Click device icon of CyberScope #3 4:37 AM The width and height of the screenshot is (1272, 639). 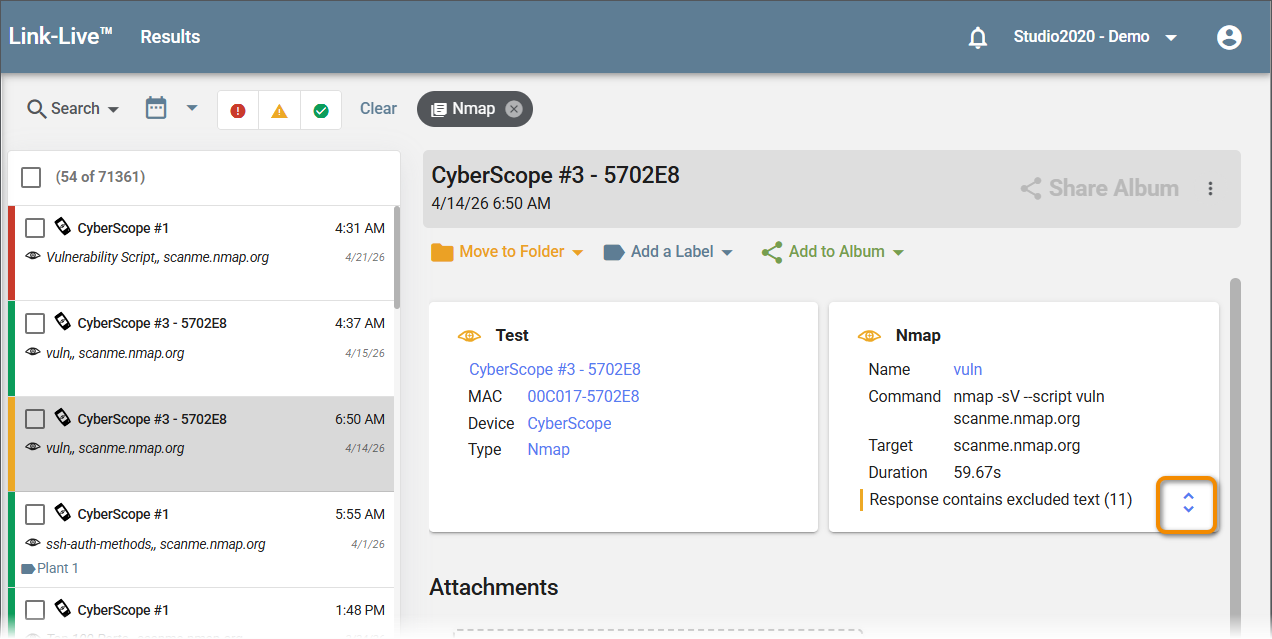[x=62, y=322]
